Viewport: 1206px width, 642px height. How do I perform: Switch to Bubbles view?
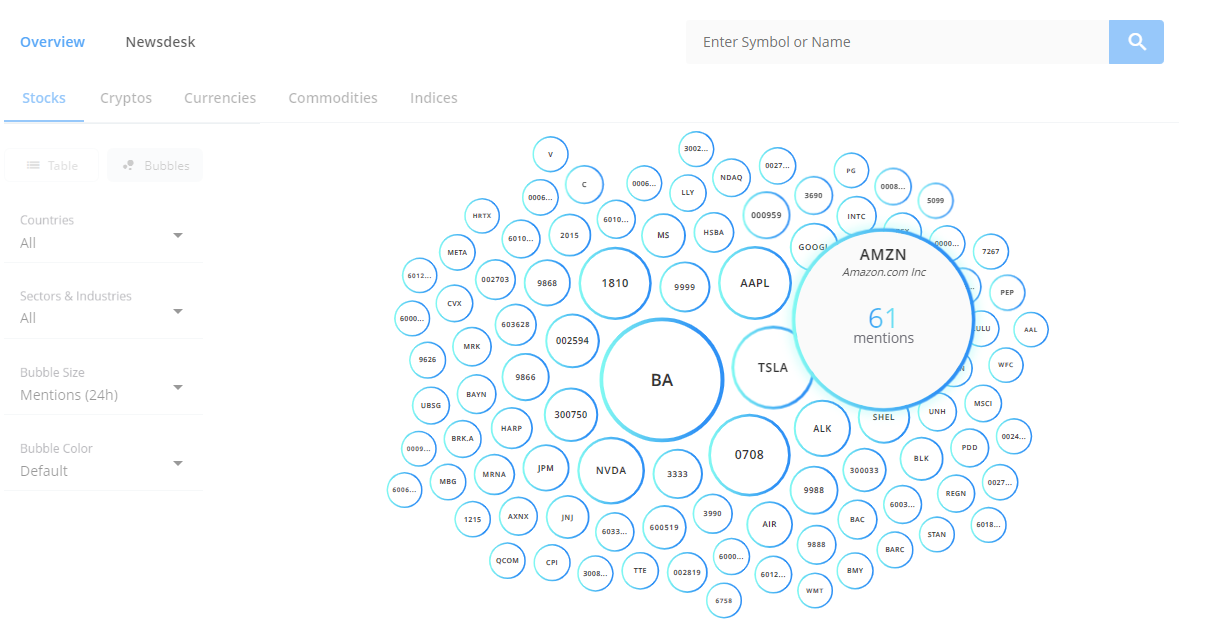[155, 165]
